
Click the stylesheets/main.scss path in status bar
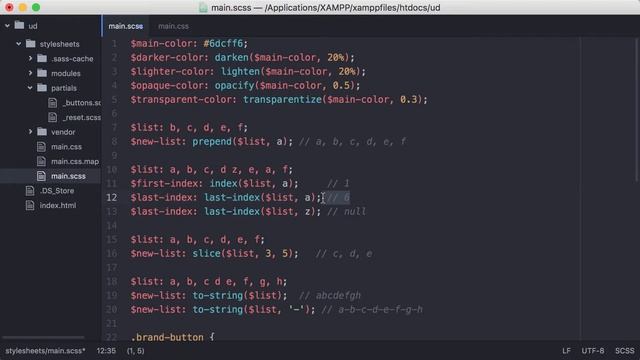point(45,351)
